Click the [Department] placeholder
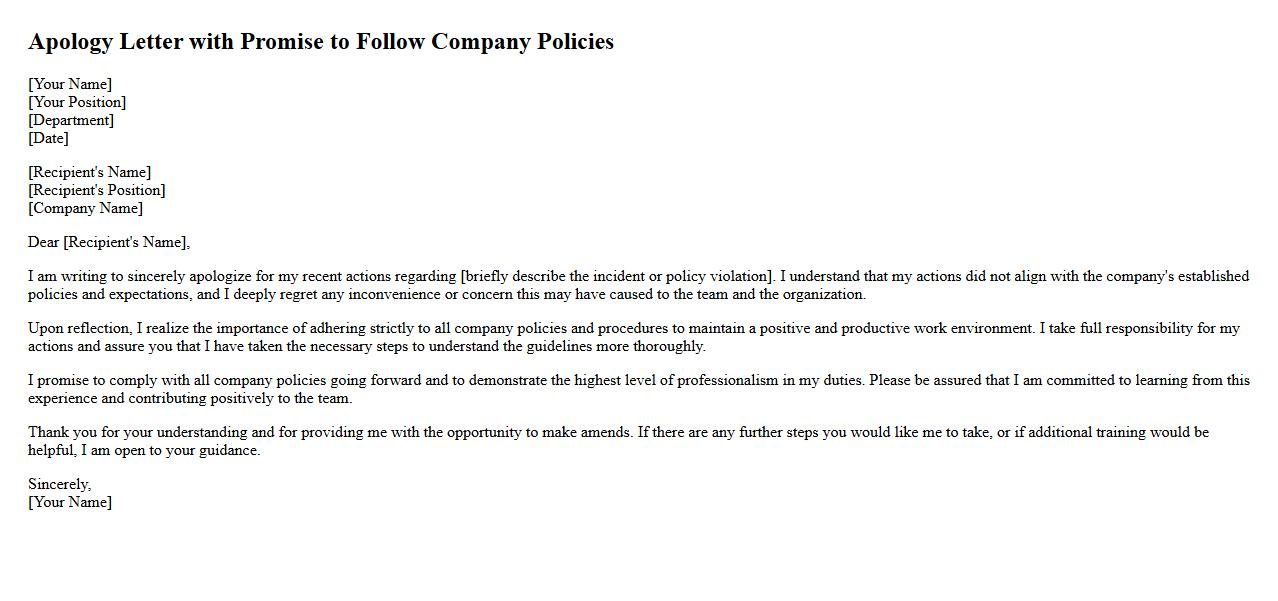The image size is (1278, 601). coord(71,120)
